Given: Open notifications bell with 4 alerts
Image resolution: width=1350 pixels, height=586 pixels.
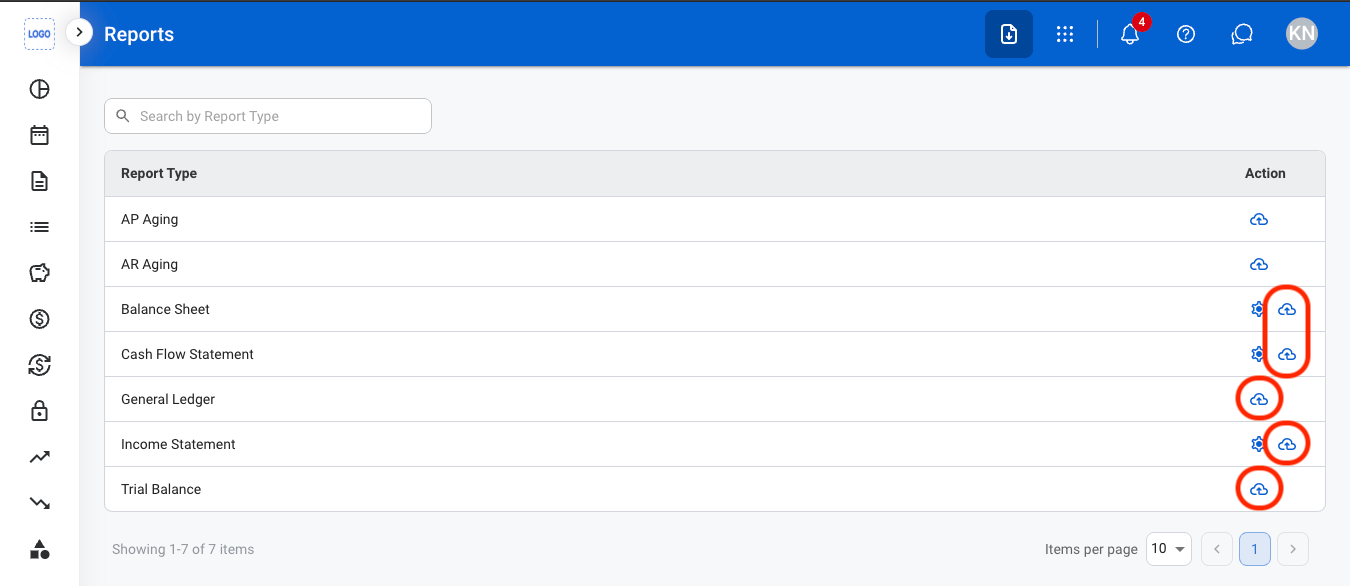Looking at the screenshot, I should point(1130,34).
